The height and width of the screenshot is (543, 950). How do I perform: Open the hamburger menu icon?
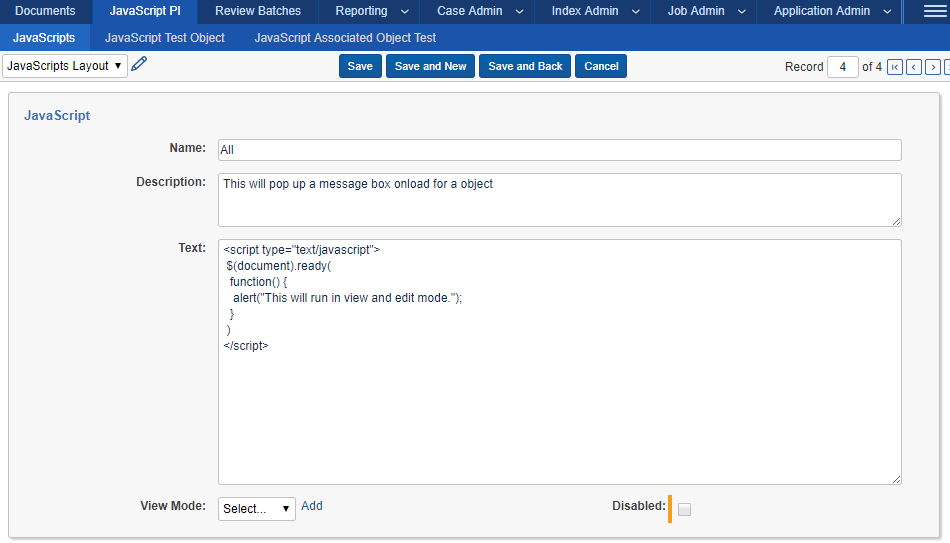[934, 11]
